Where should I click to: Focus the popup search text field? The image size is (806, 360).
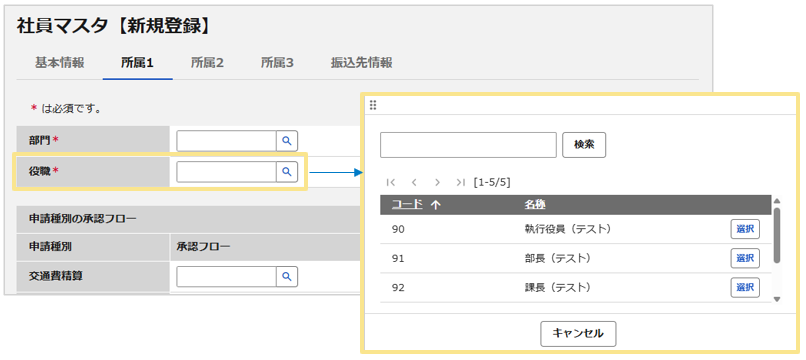468,145
